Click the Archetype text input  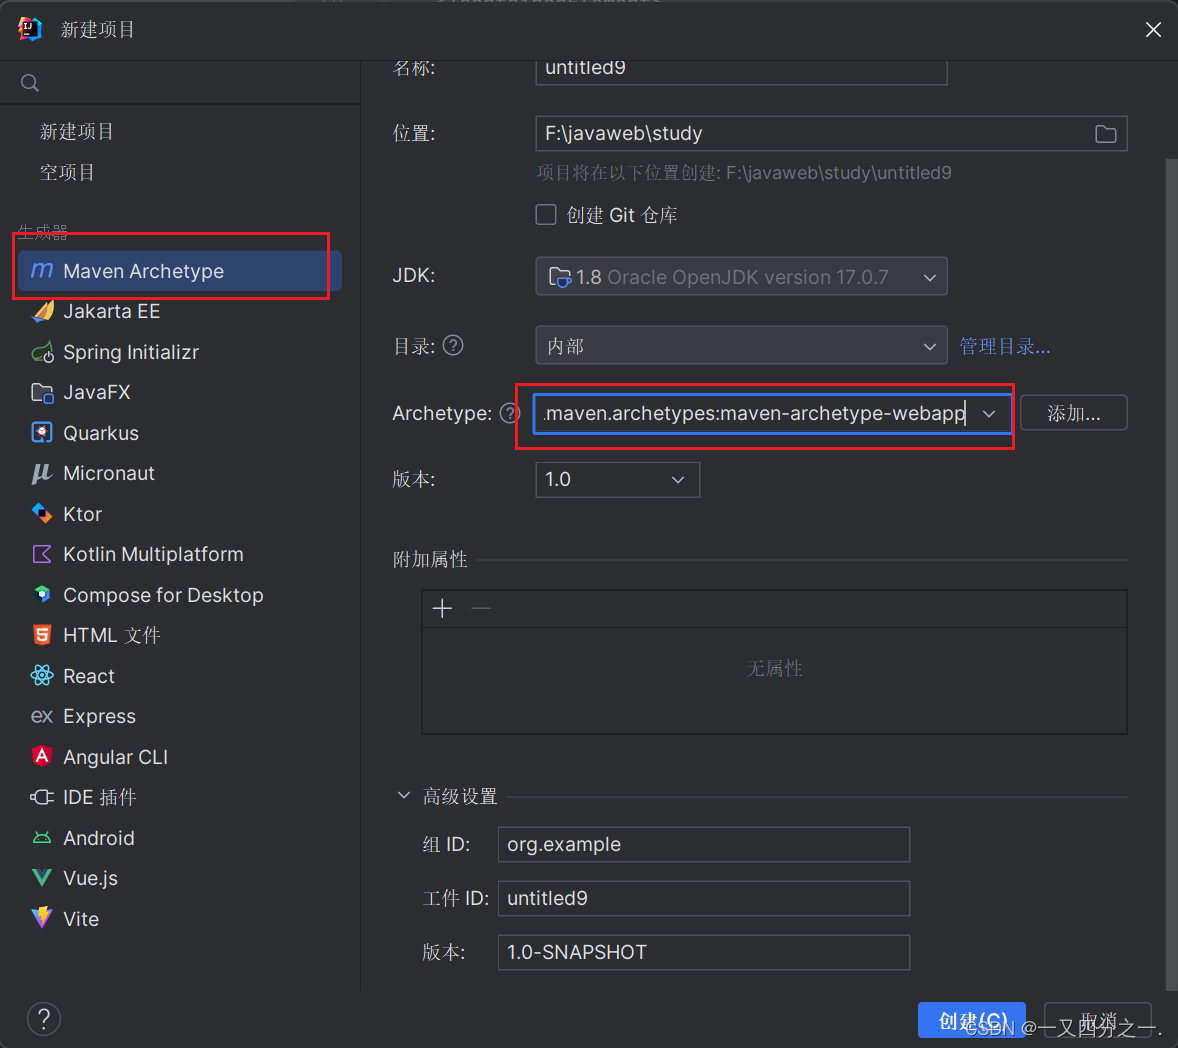click(x=754, y=413)
